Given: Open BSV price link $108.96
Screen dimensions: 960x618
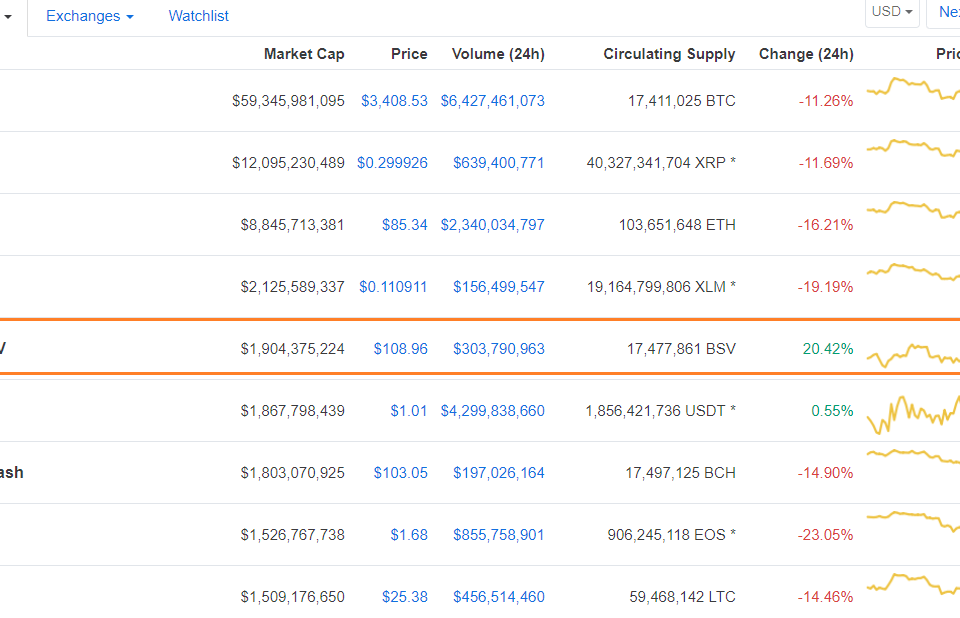Looking at the screenshot, I should tap(400, 349).
